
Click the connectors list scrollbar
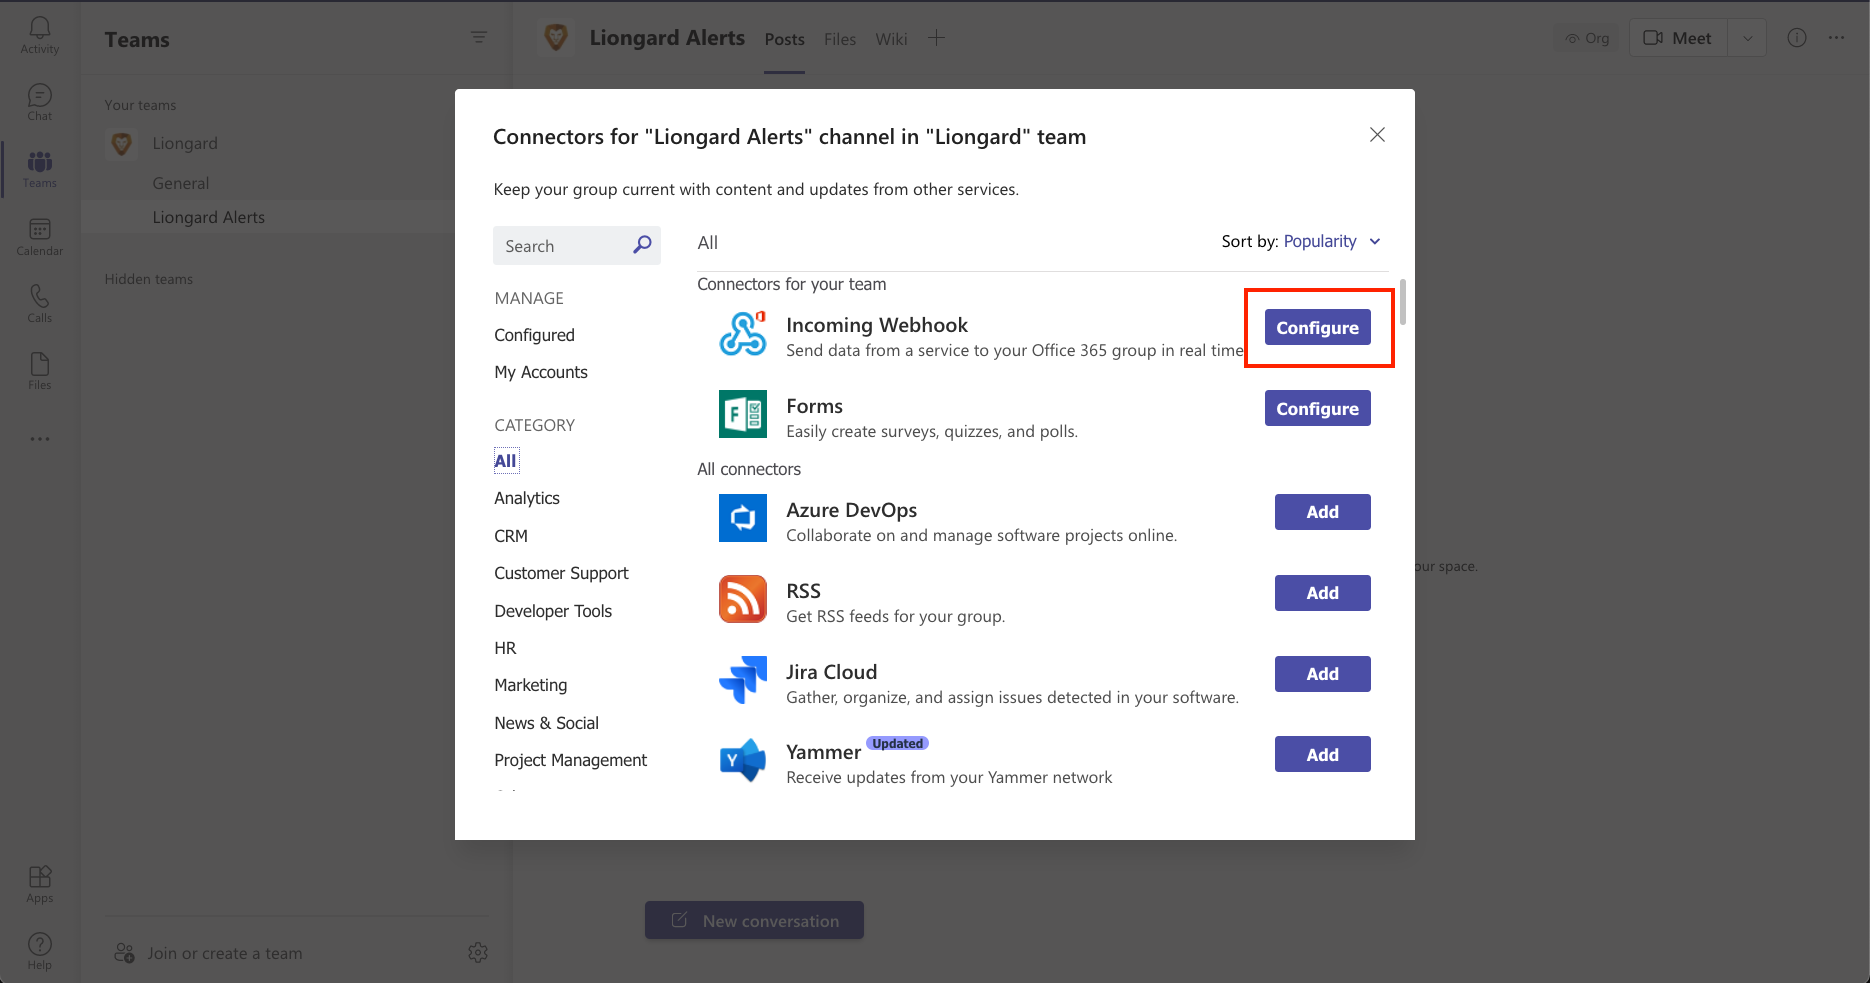pos(1403,302)
